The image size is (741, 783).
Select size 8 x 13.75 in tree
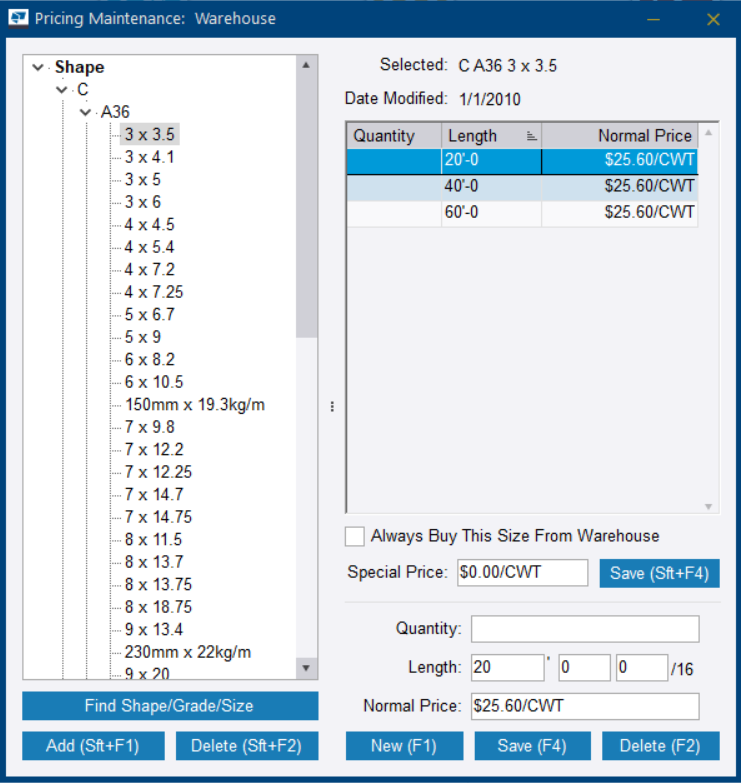158,584
